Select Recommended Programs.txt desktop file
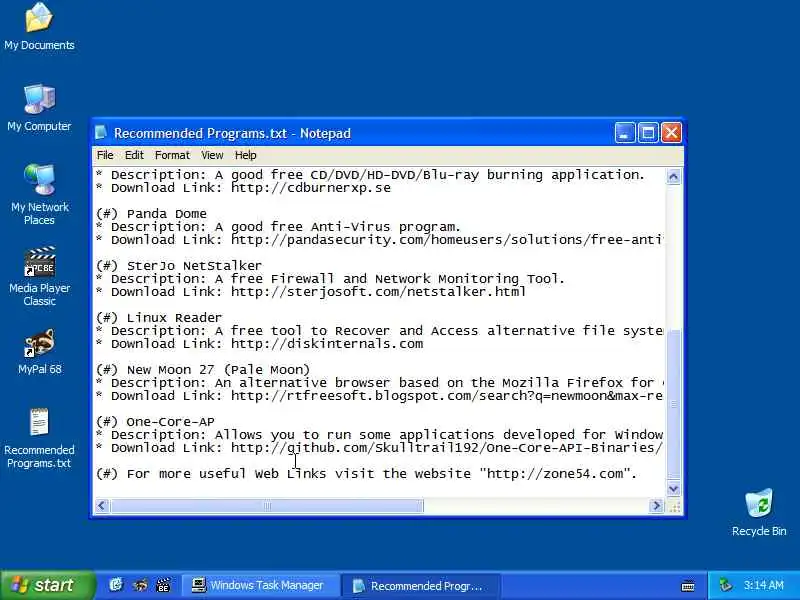The width and height of the screenshot is (800, 600). coord(39,439)
